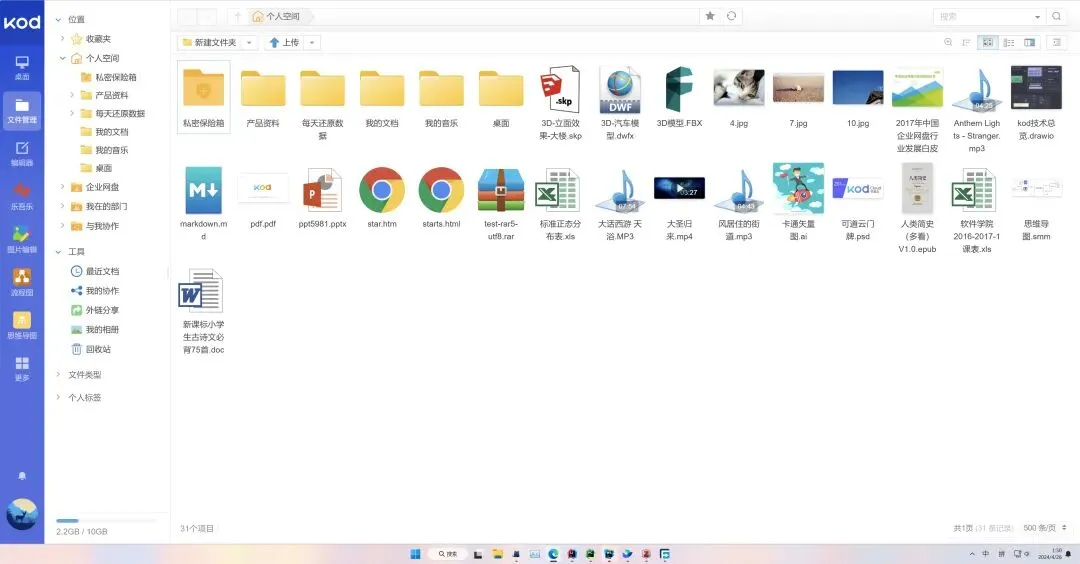
Task: Switch to list view
Action: 1008,43
